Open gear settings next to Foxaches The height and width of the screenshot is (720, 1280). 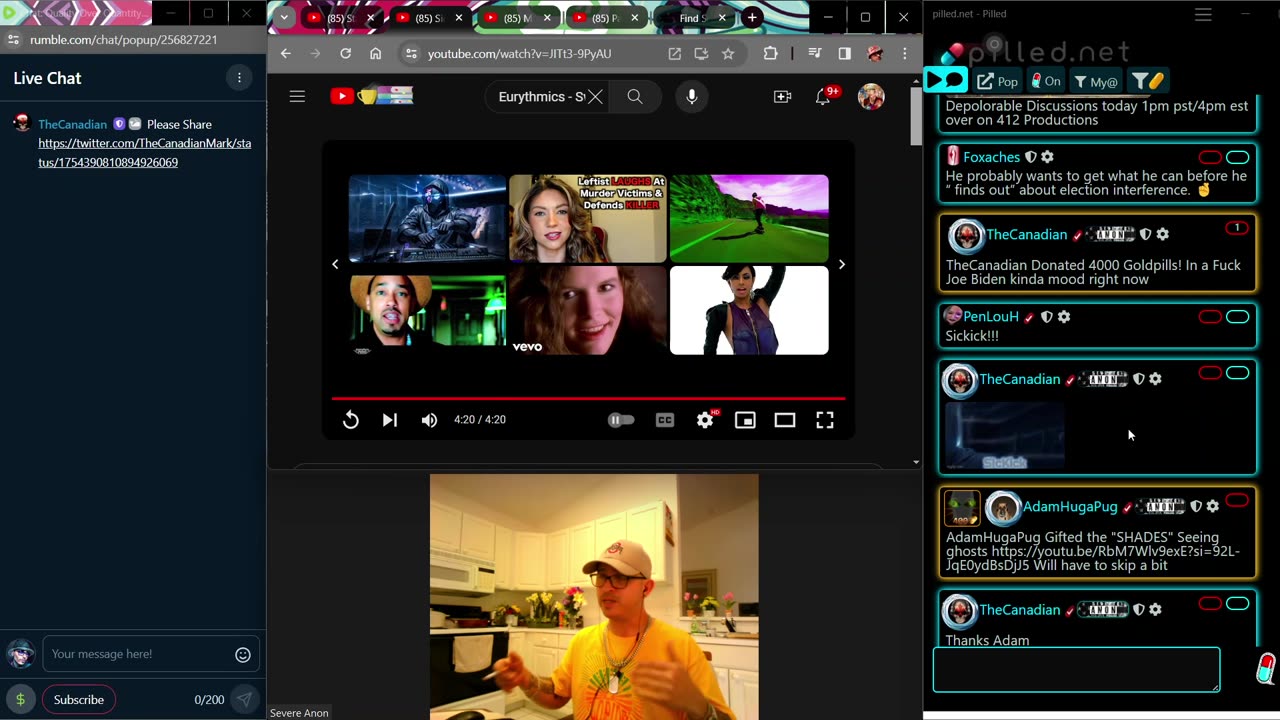[x=1047, y=157]
